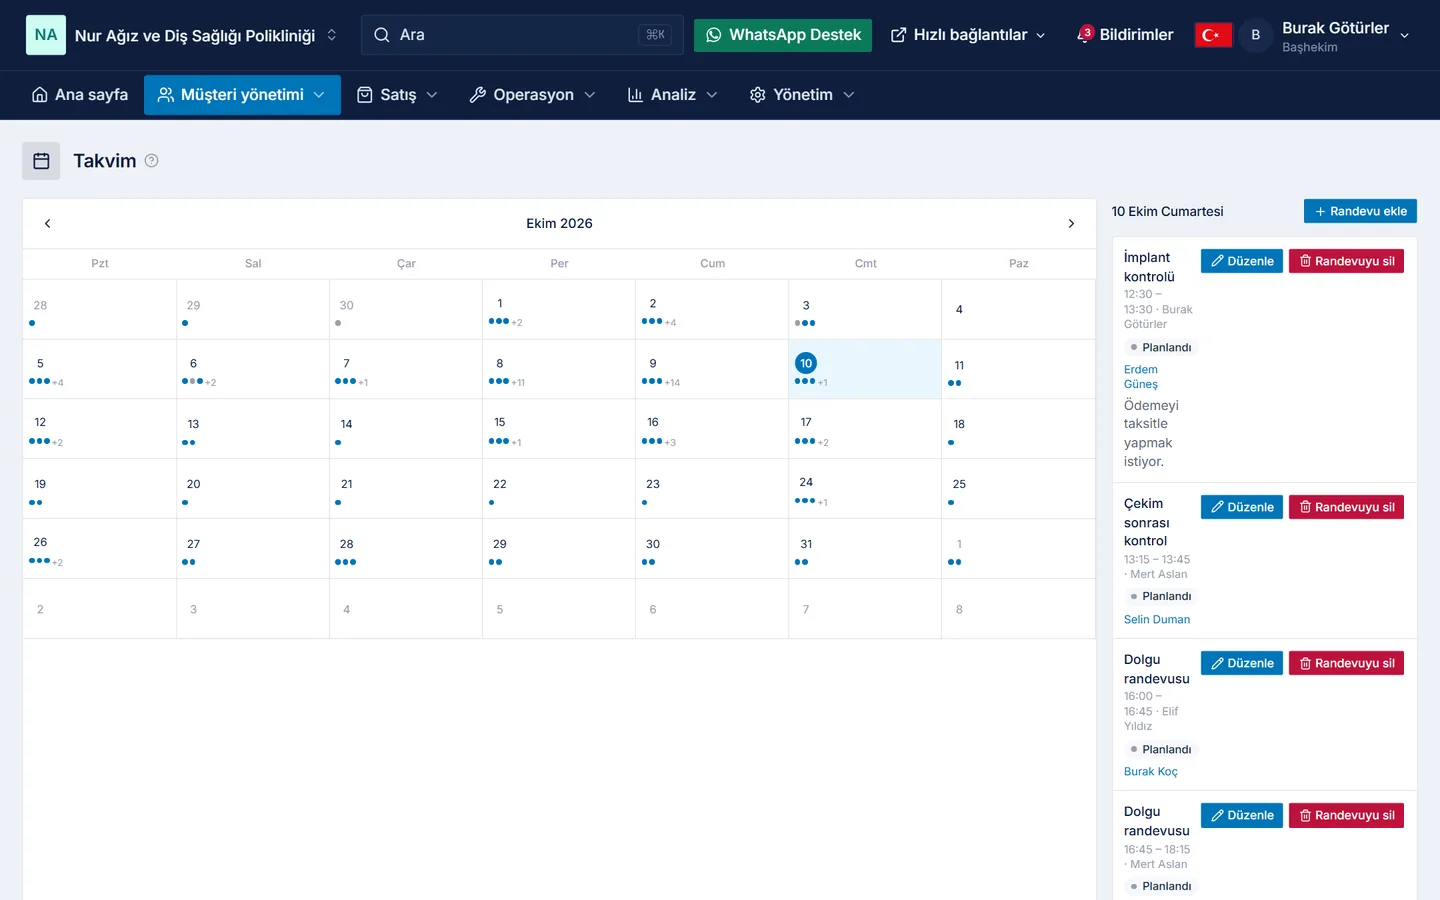
Task: Delete the İmplant kontrolü appointment
Action: coord(1346,261)
